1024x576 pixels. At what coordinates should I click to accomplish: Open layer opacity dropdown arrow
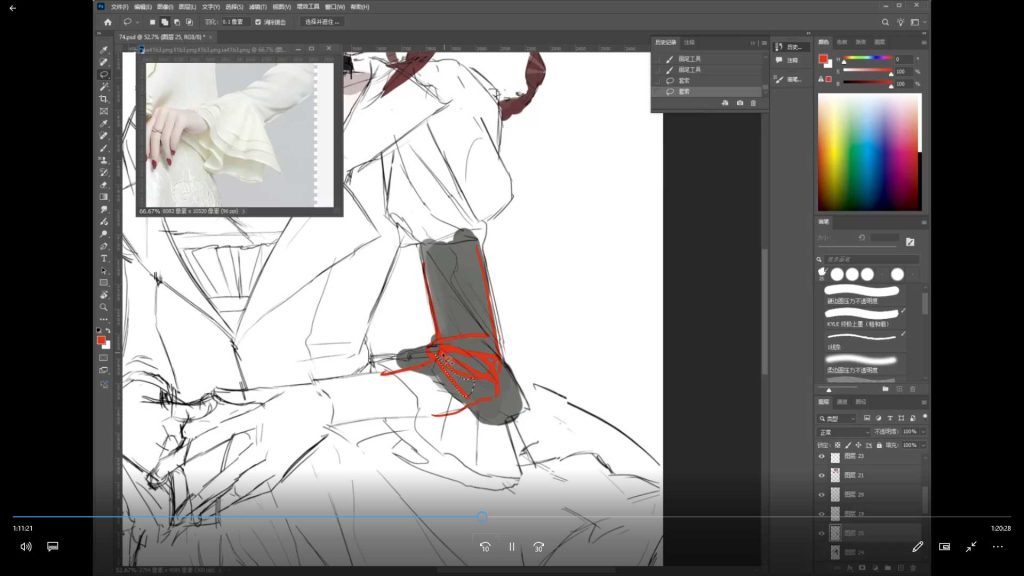pos(923,432)
